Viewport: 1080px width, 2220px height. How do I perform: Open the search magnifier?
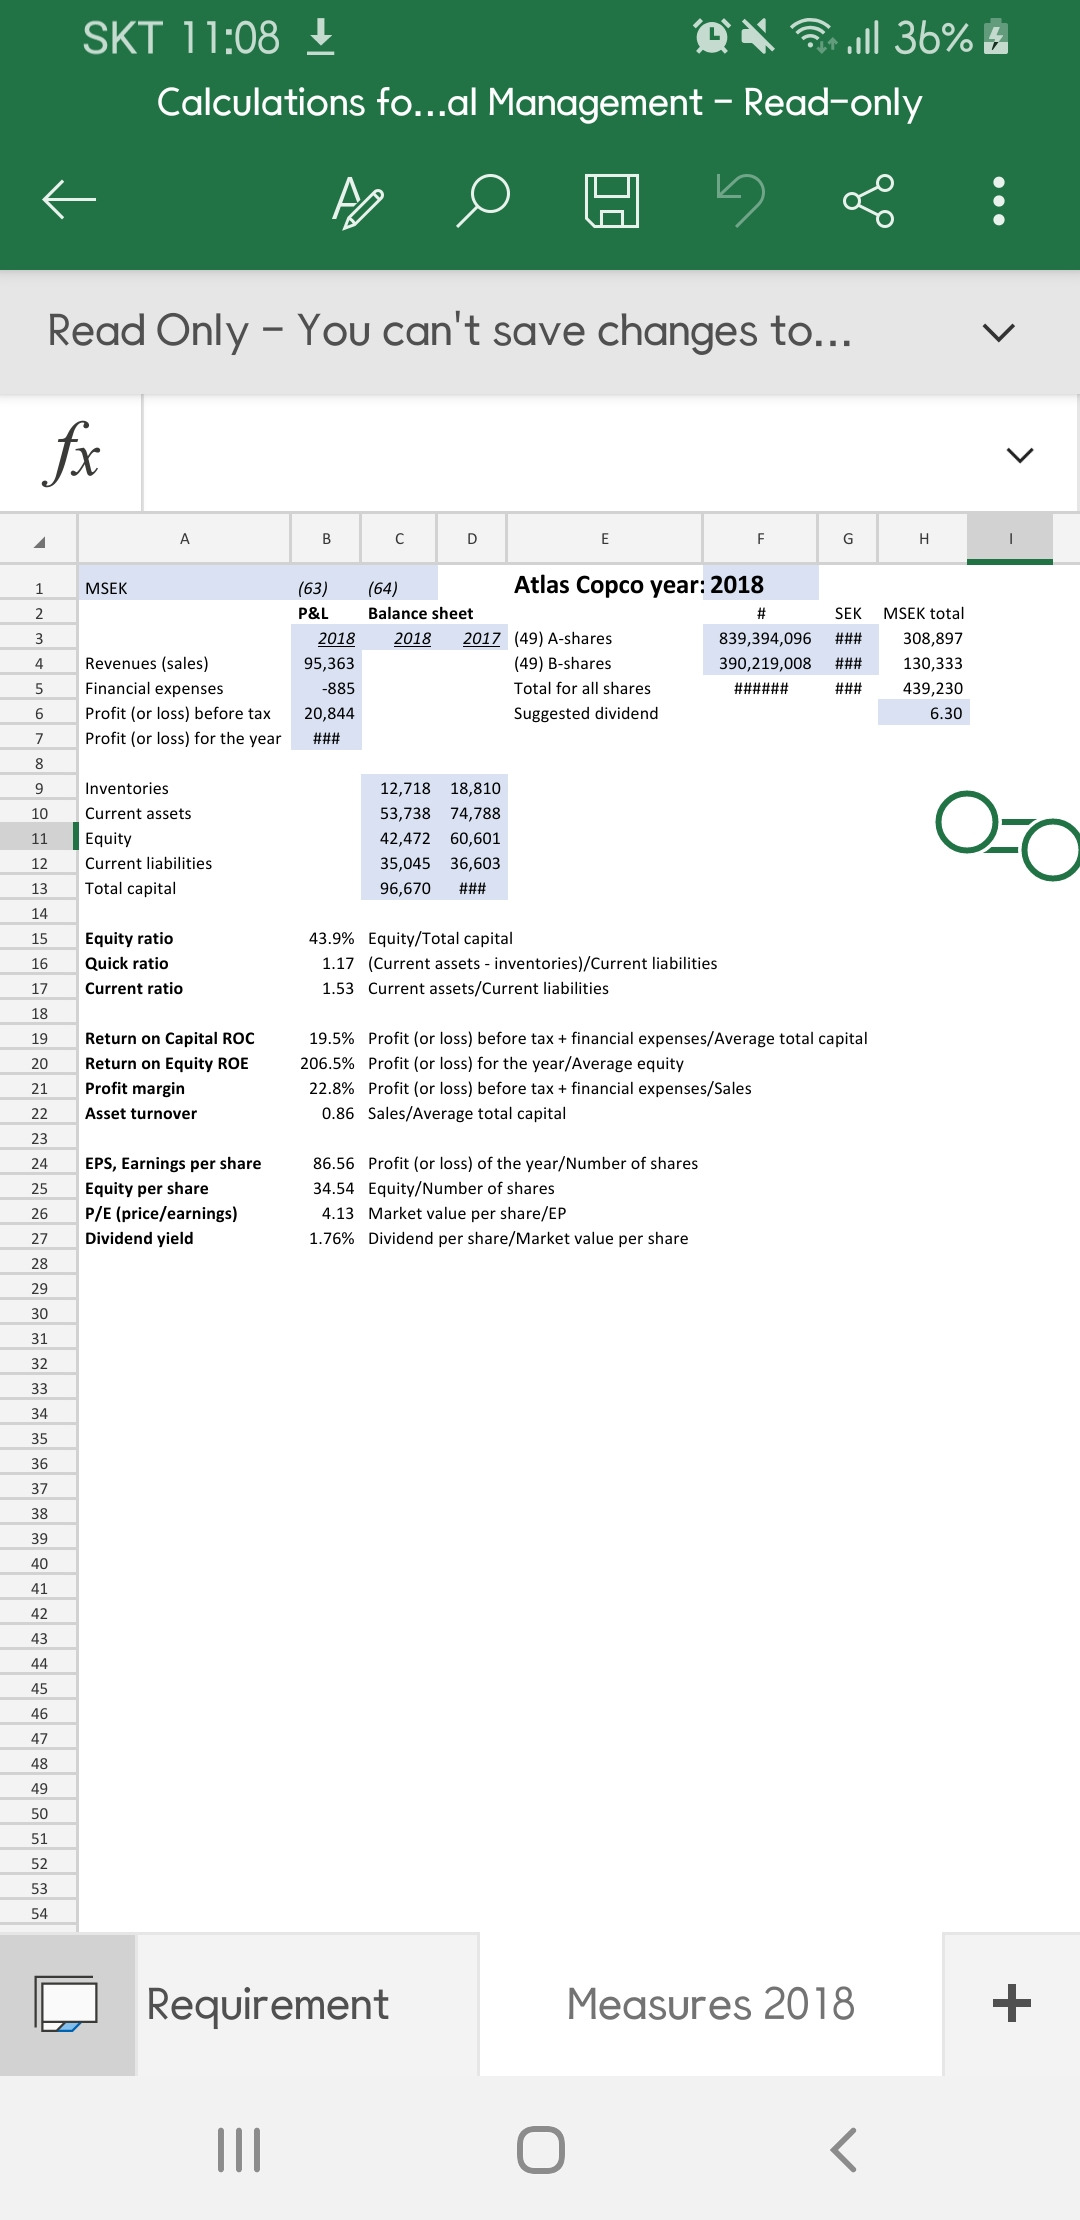pyautogui.click(x=484, y=200)
